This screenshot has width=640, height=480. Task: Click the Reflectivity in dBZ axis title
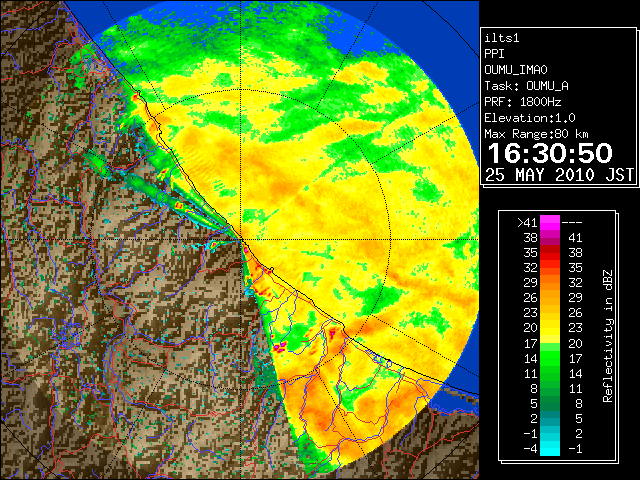[x=608, y=336]
